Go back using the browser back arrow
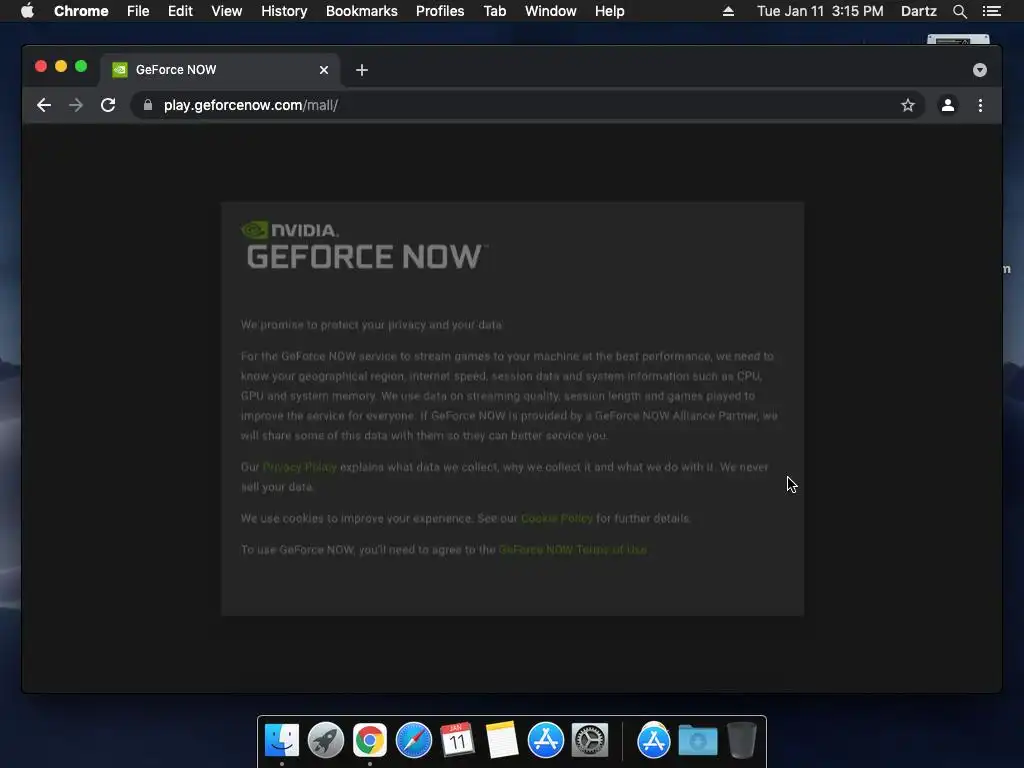The width and height of the screenshot is (1024, 768). click(x=44, y=105)
